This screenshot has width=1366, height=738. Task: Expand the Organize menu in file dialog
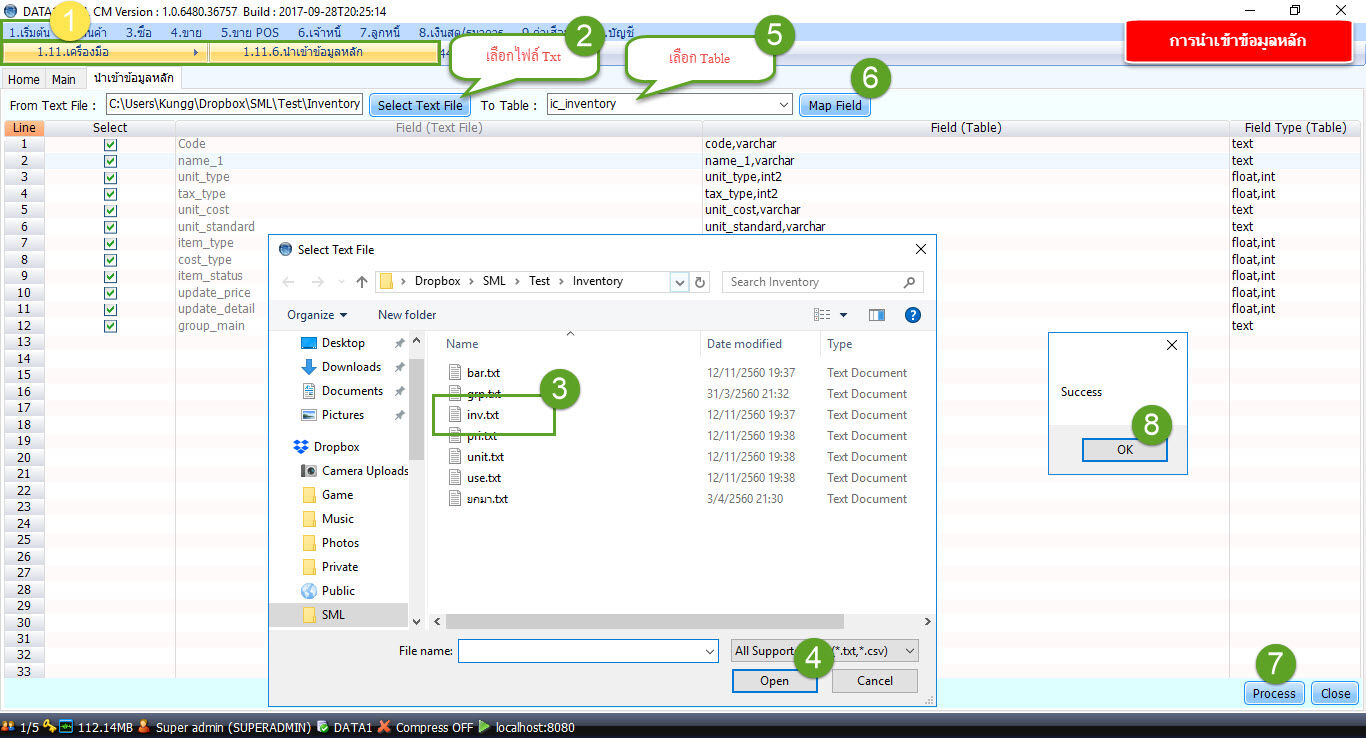317,315
